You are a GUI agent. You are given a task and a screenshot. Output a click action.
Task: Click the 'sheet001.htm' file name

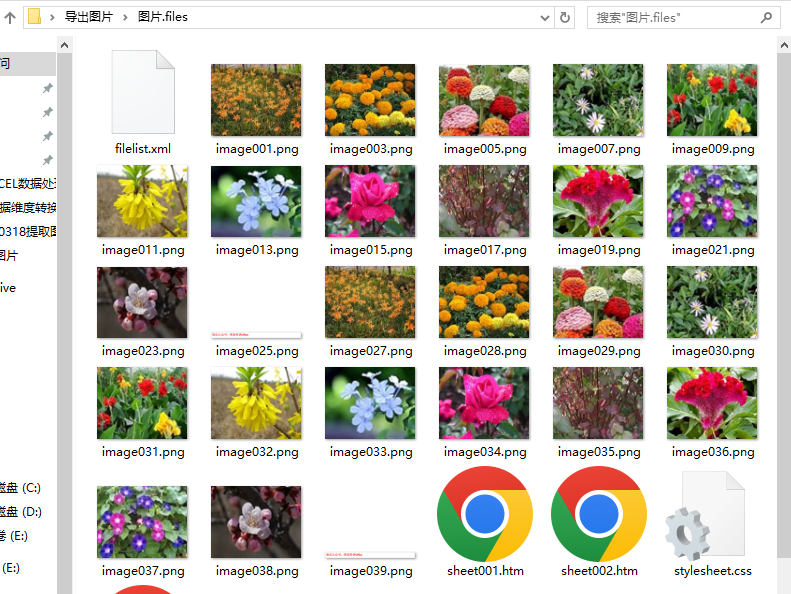pyautogui.click(x=485, y=571)
